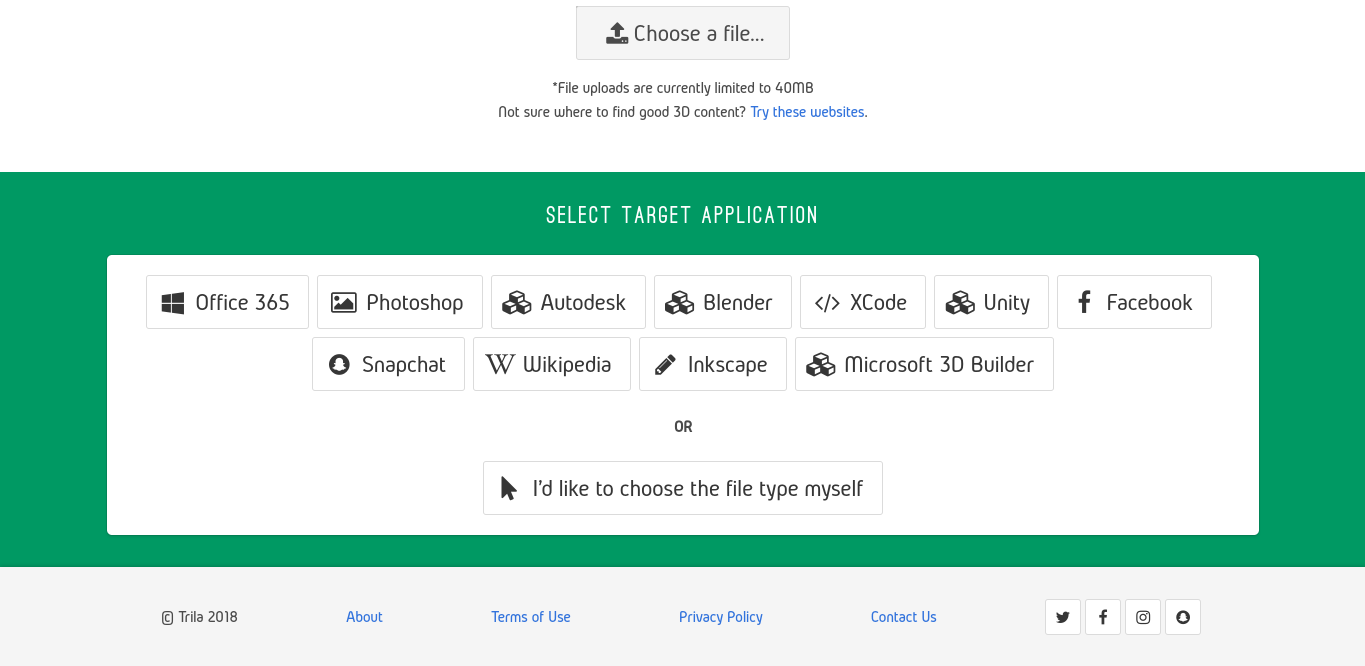1365x666 pixels.
Task: Choose Photoshop as target application
Action: point(400,302)
